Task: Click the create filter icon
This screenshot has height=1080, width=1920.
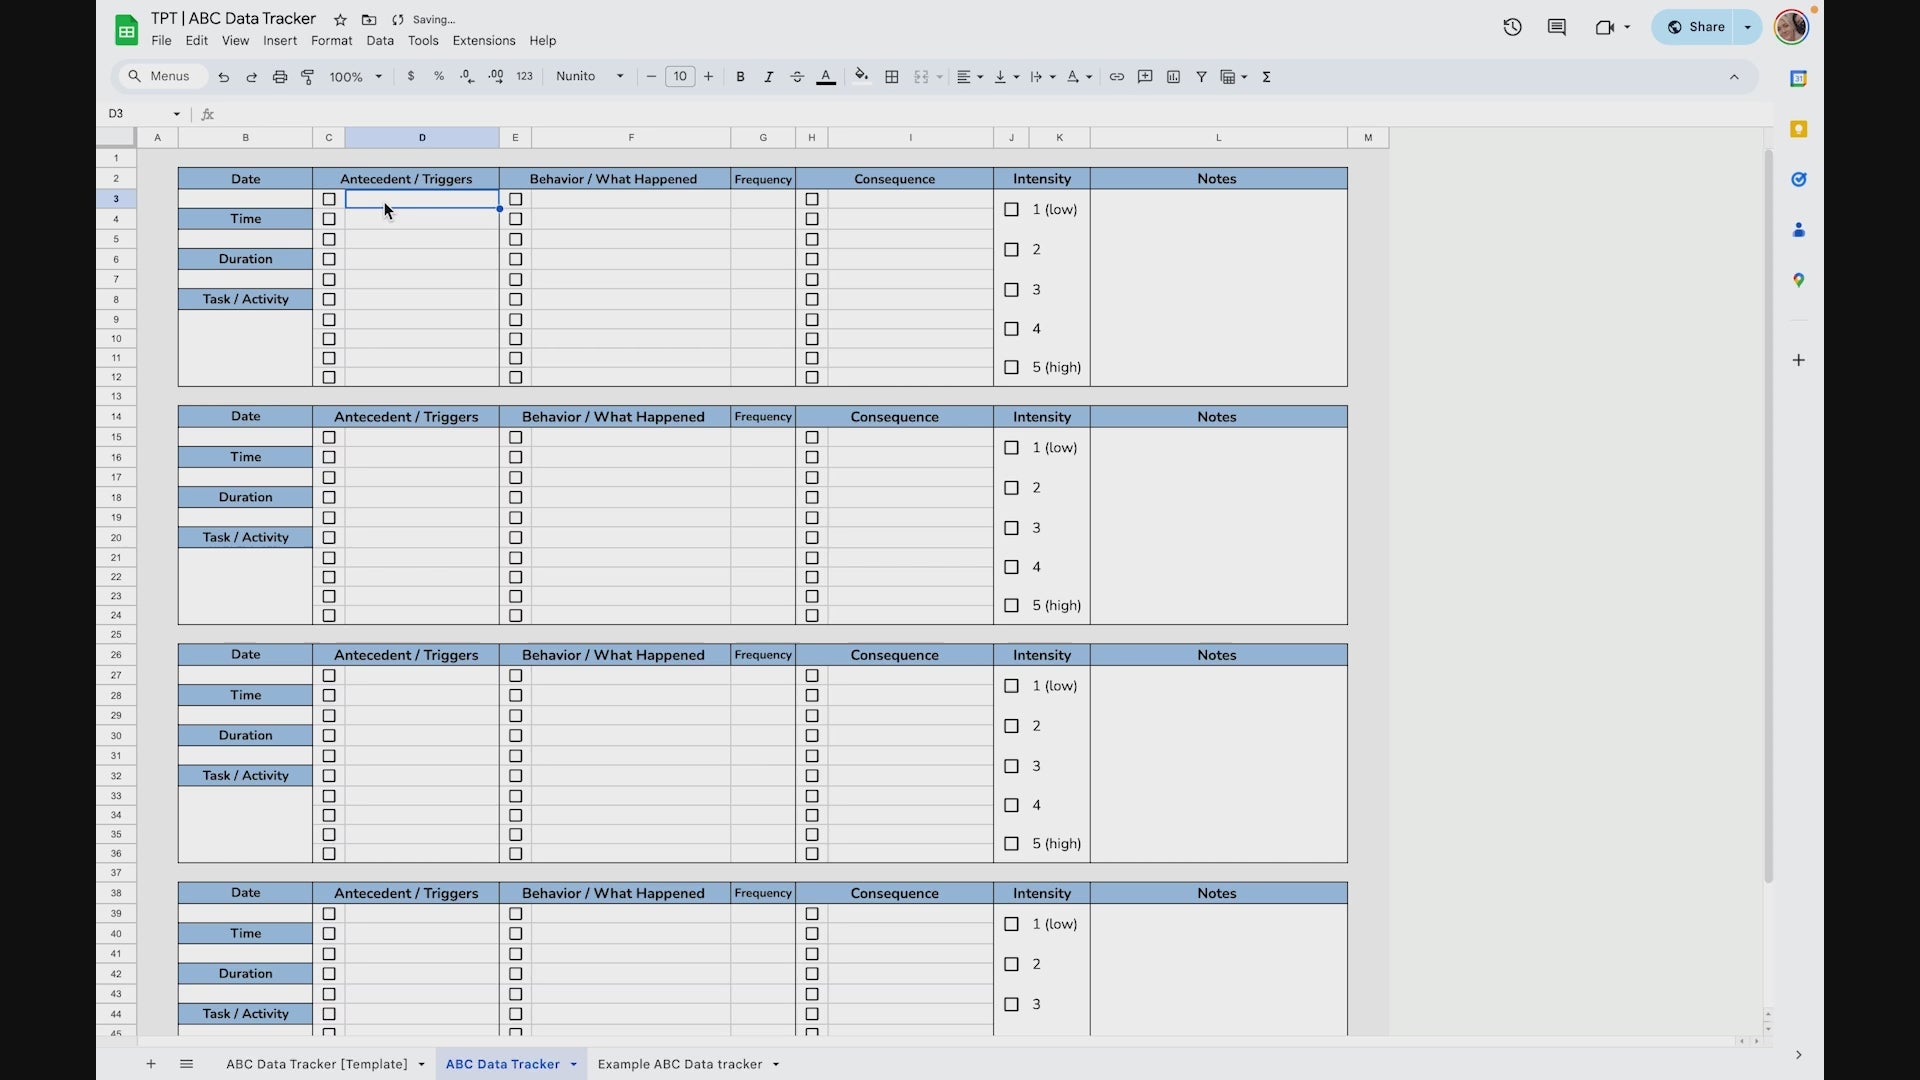Action: 1201,77
